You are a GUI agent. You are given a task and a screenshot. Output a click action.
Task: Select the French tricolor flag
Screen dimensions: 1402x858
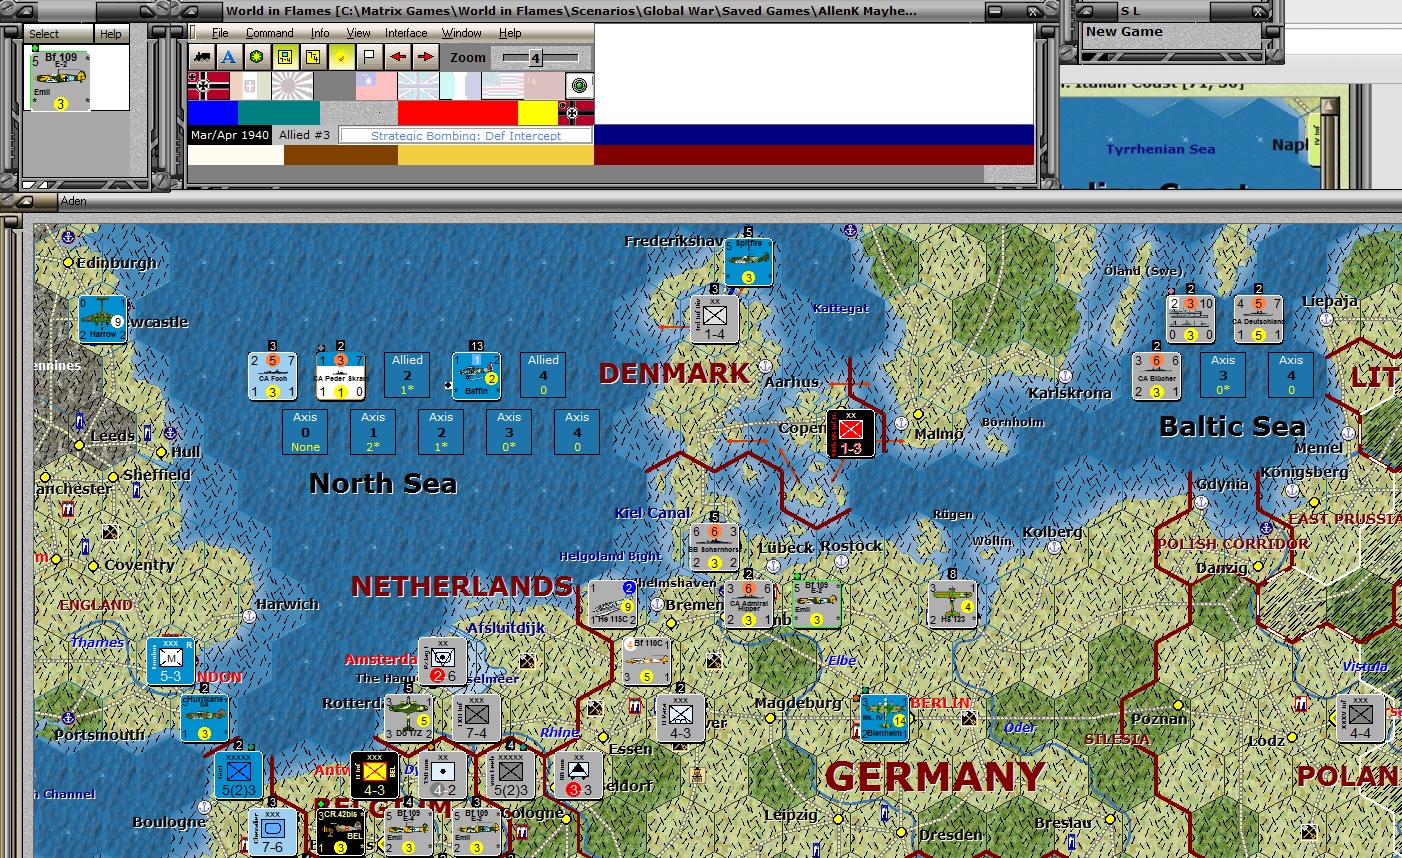tap(460, 86)
